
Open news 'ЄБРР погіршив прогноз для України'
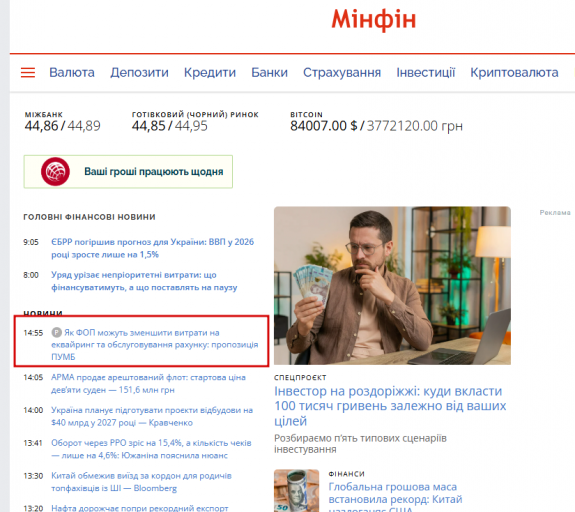click(x=153, y=248)
